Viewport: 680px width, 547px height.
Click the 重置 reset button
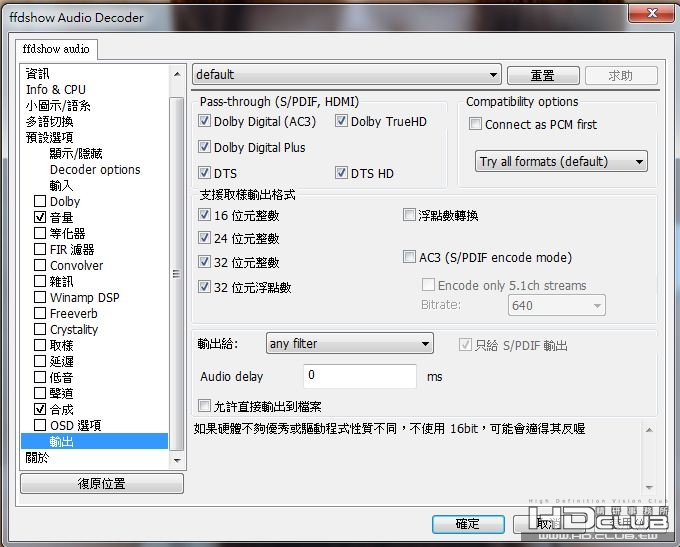pyautogui.click(x=543, y=75)
